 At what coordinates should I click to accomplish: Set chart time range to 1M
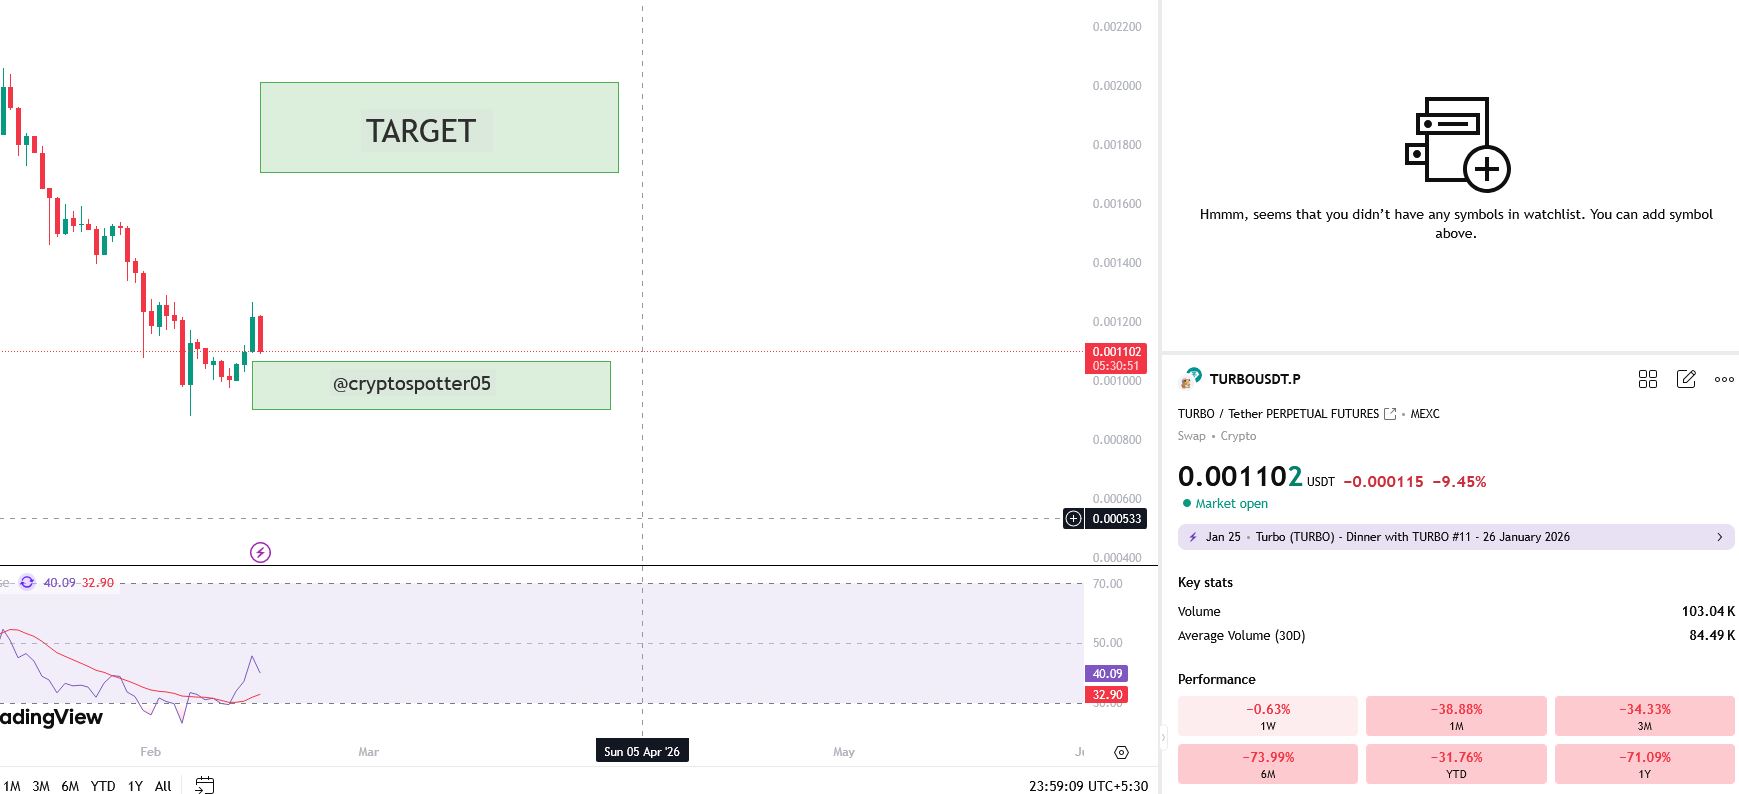12,786
